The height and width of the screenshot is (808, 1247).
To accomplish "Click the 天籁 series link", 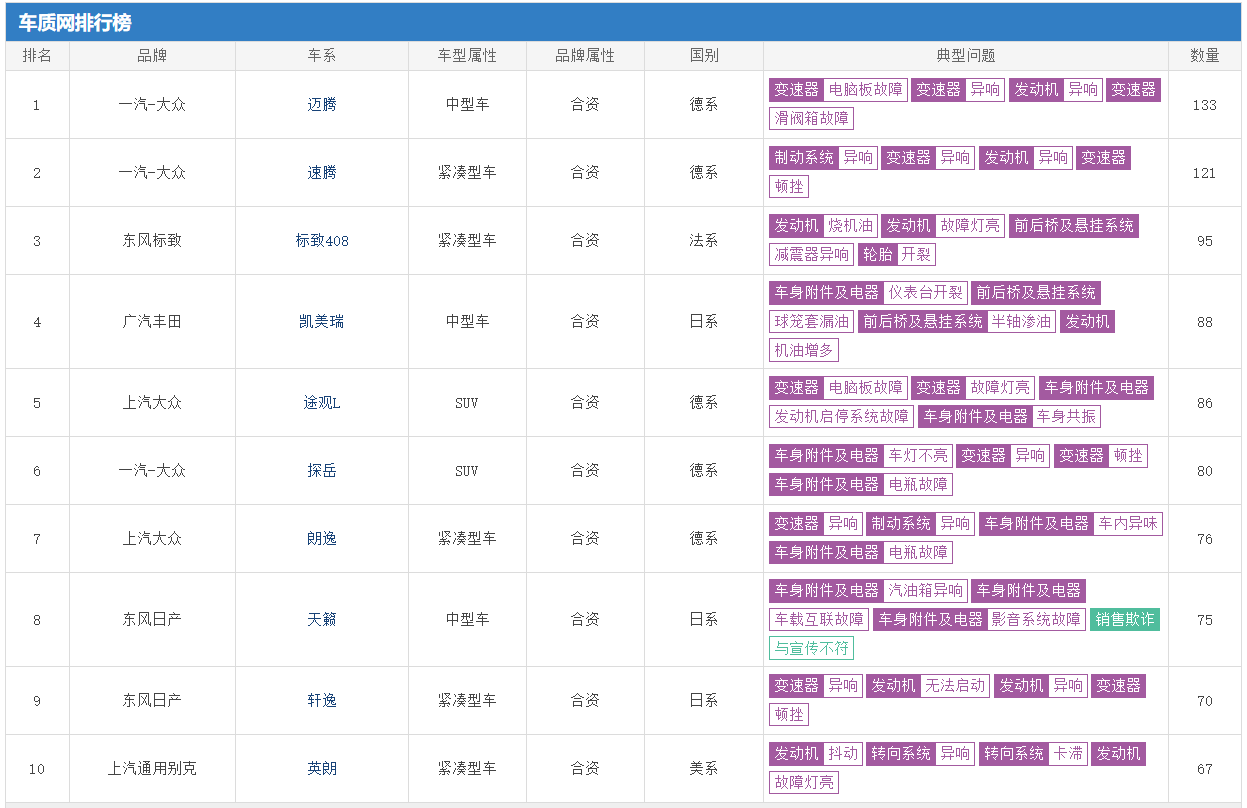I will point(321,620).
